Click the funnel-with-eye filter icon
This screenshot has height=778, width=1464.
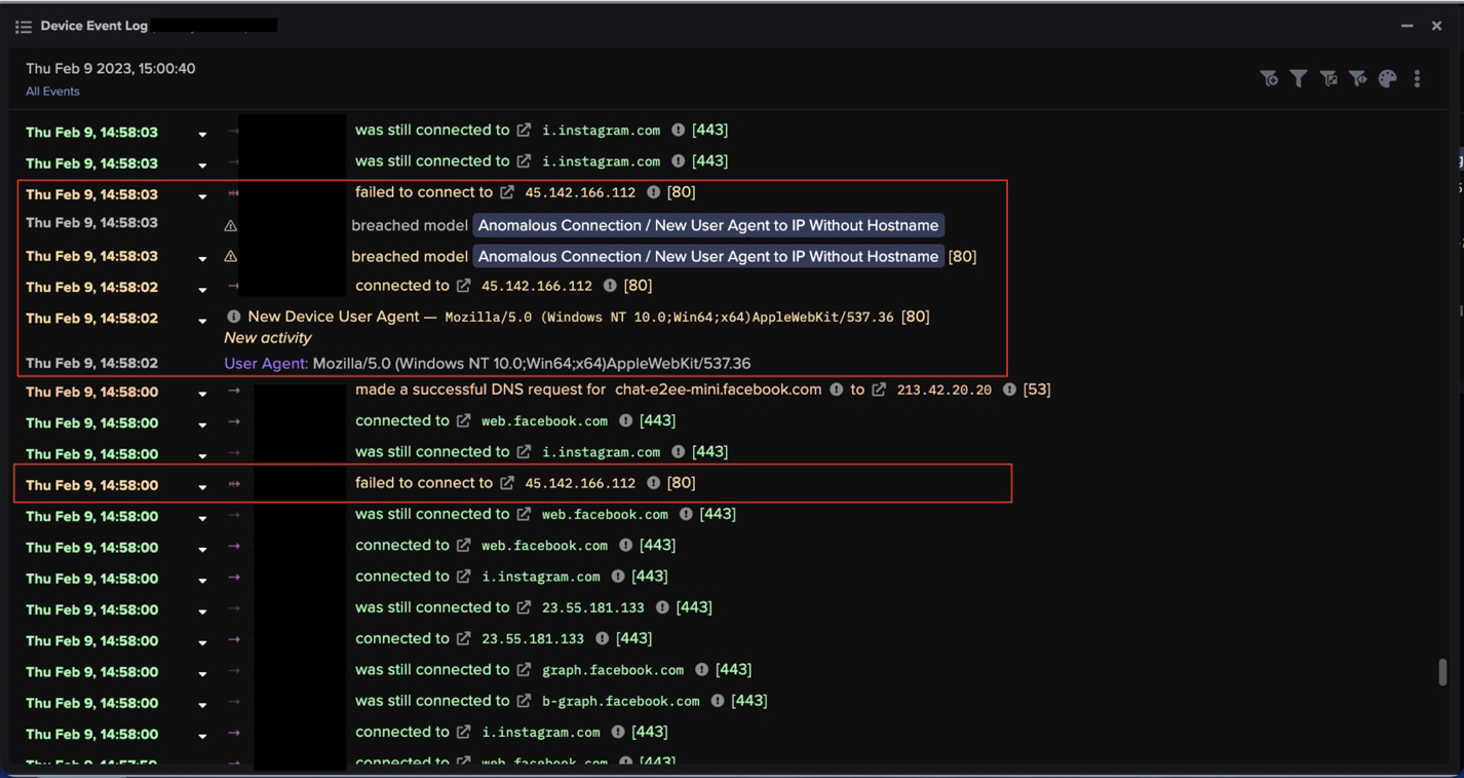point(1359,78)
